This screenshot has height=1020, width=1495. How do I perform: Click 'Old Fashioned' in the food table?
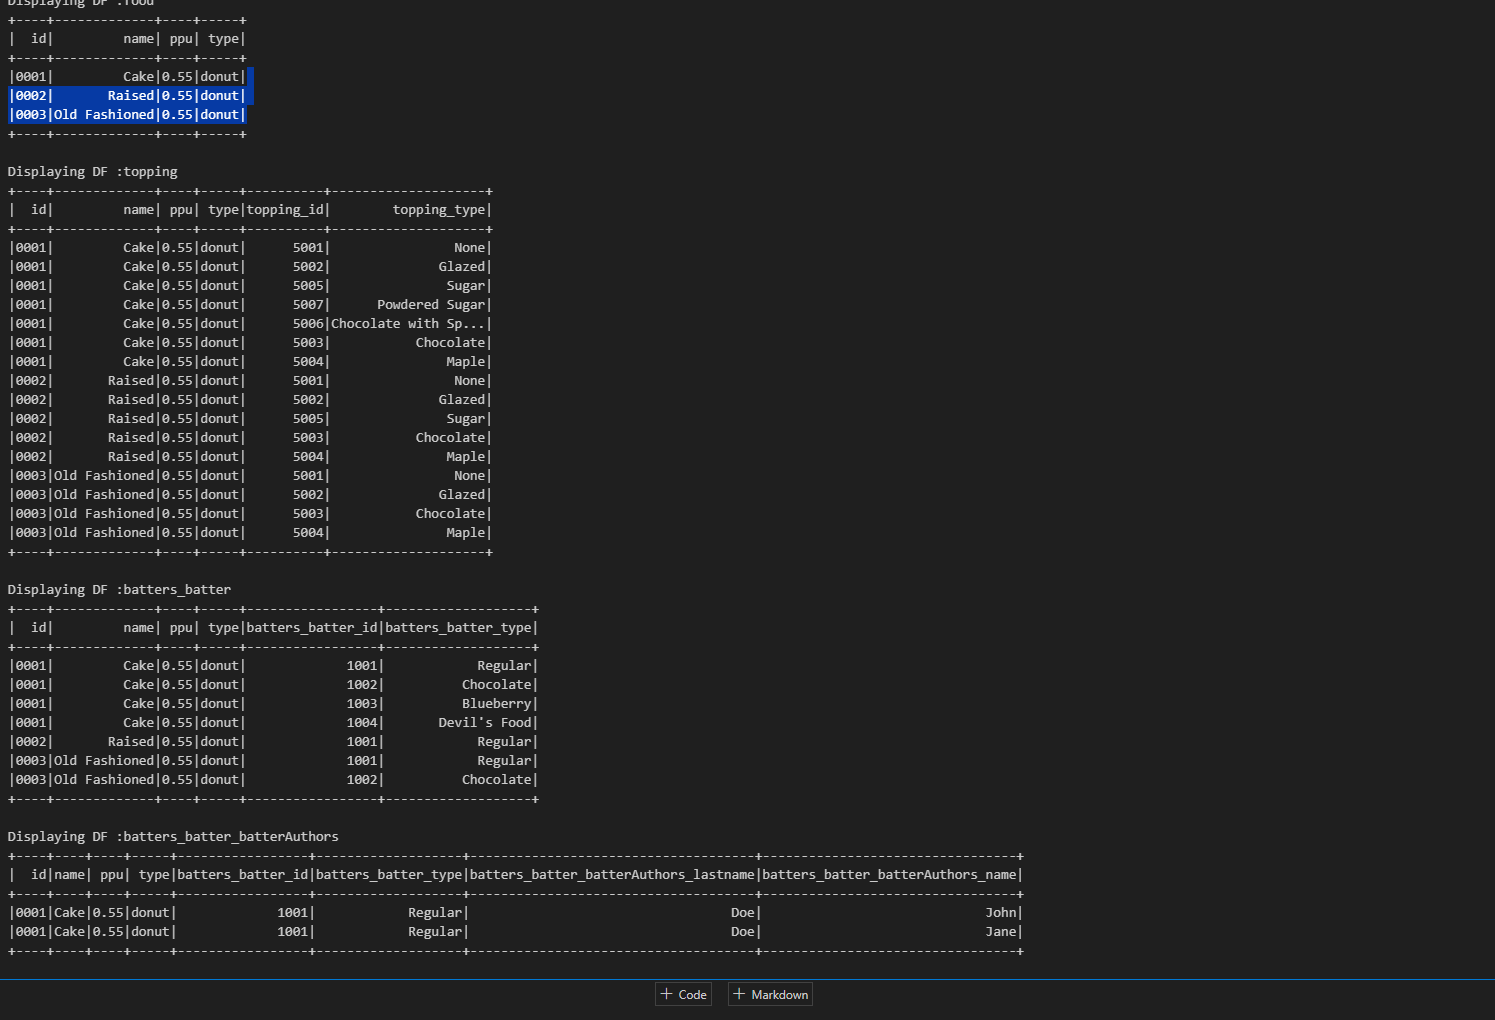pos(104,115)
